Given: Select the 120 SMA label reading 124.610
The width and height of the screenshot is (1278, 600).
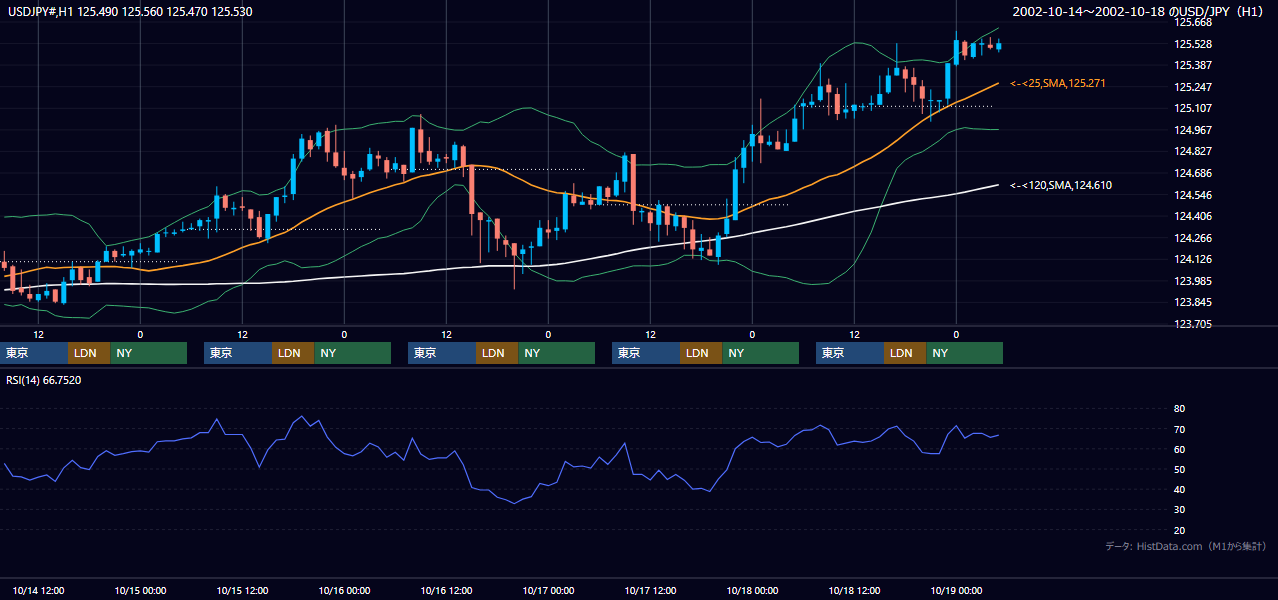Looking at the screenshot, I should (1061, 185).
